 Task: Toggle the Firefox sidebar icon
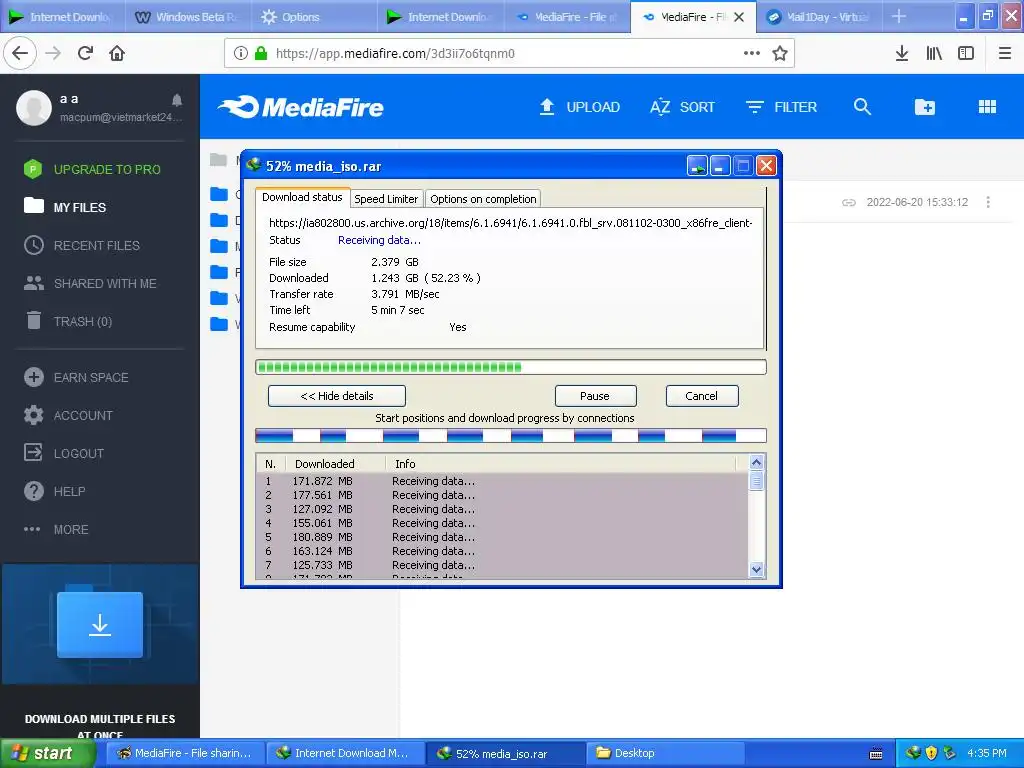coord(966,54)
